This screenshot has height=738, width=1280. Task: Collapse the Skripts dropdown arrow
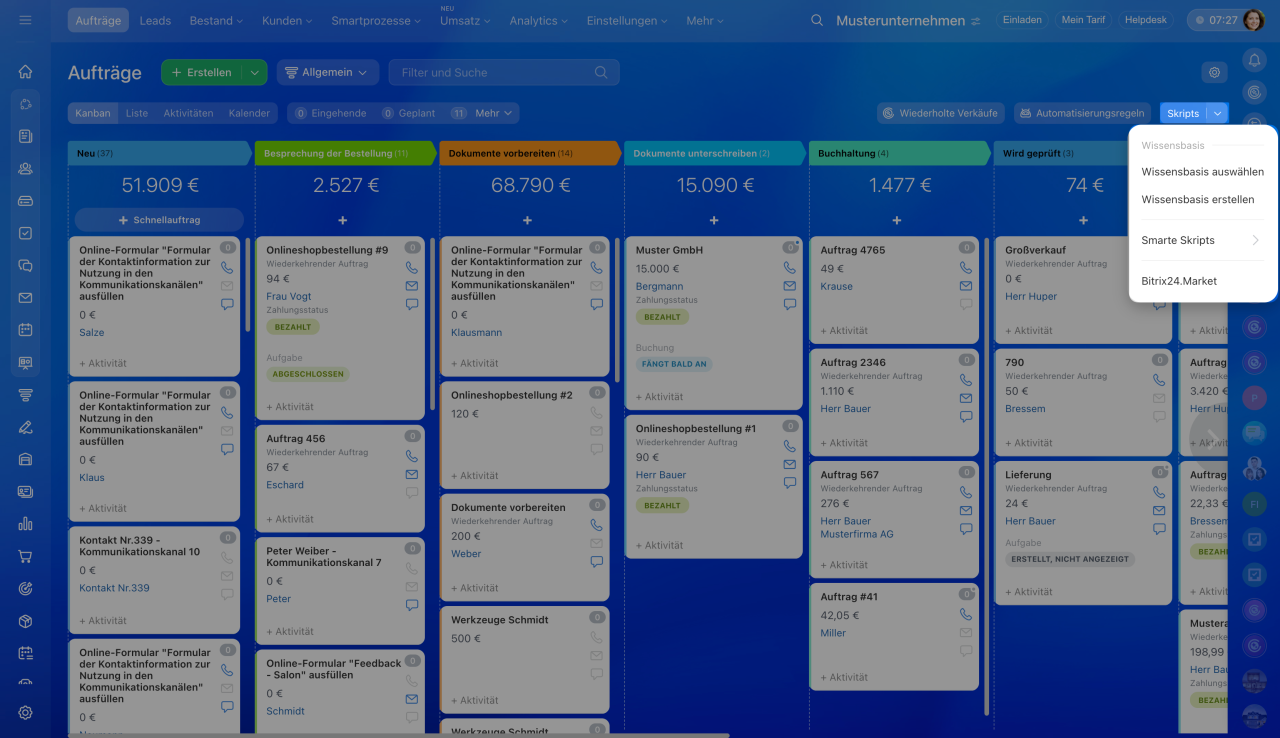point(1217,114)
